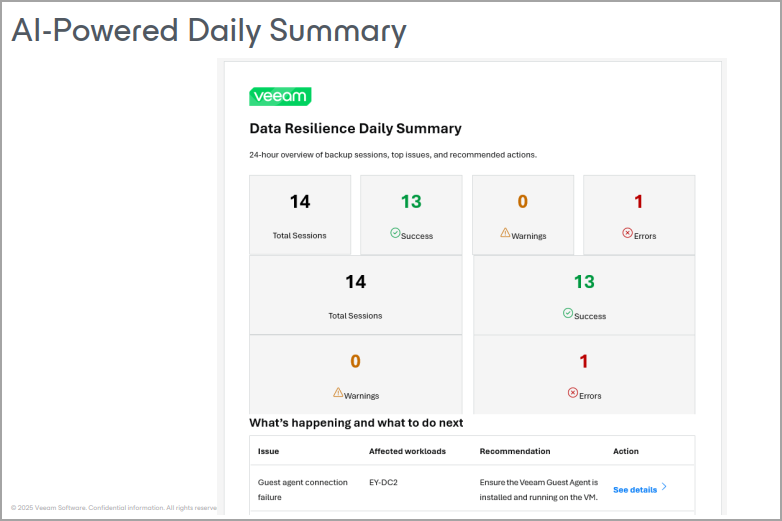782x521 pixels.
Task: Click the Issue column header
Action: (x=268, y=451)
